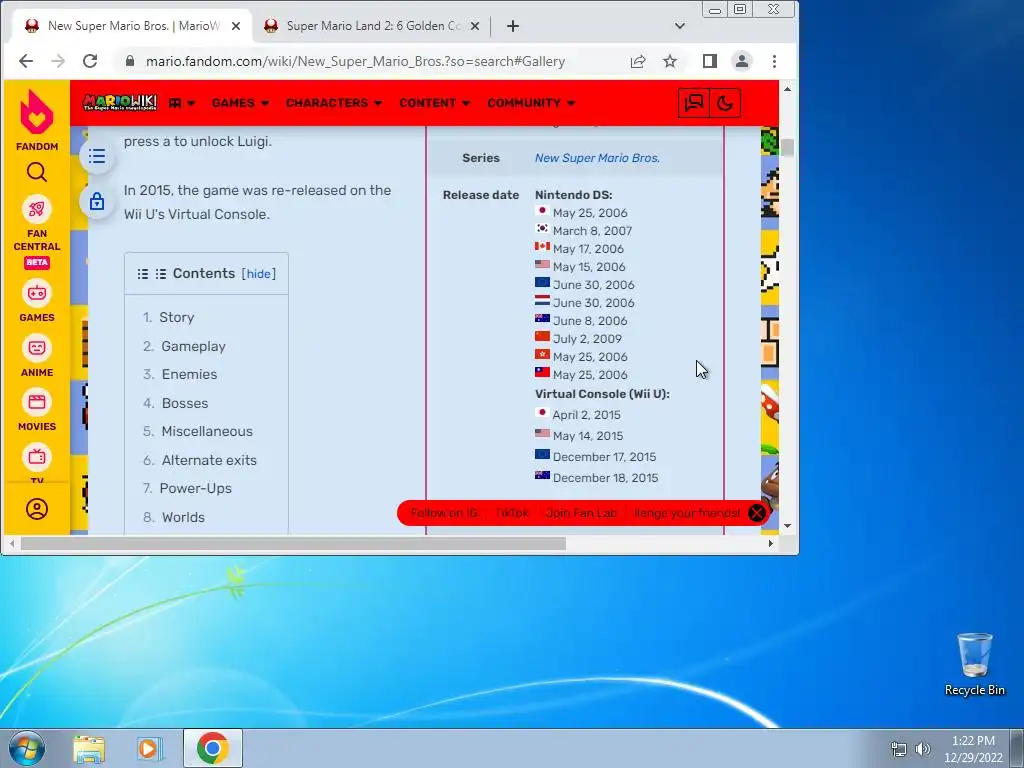Go forward in browser history
Image resolution: width=1024 pixels, height=768 pixels.
coord(58,61)
